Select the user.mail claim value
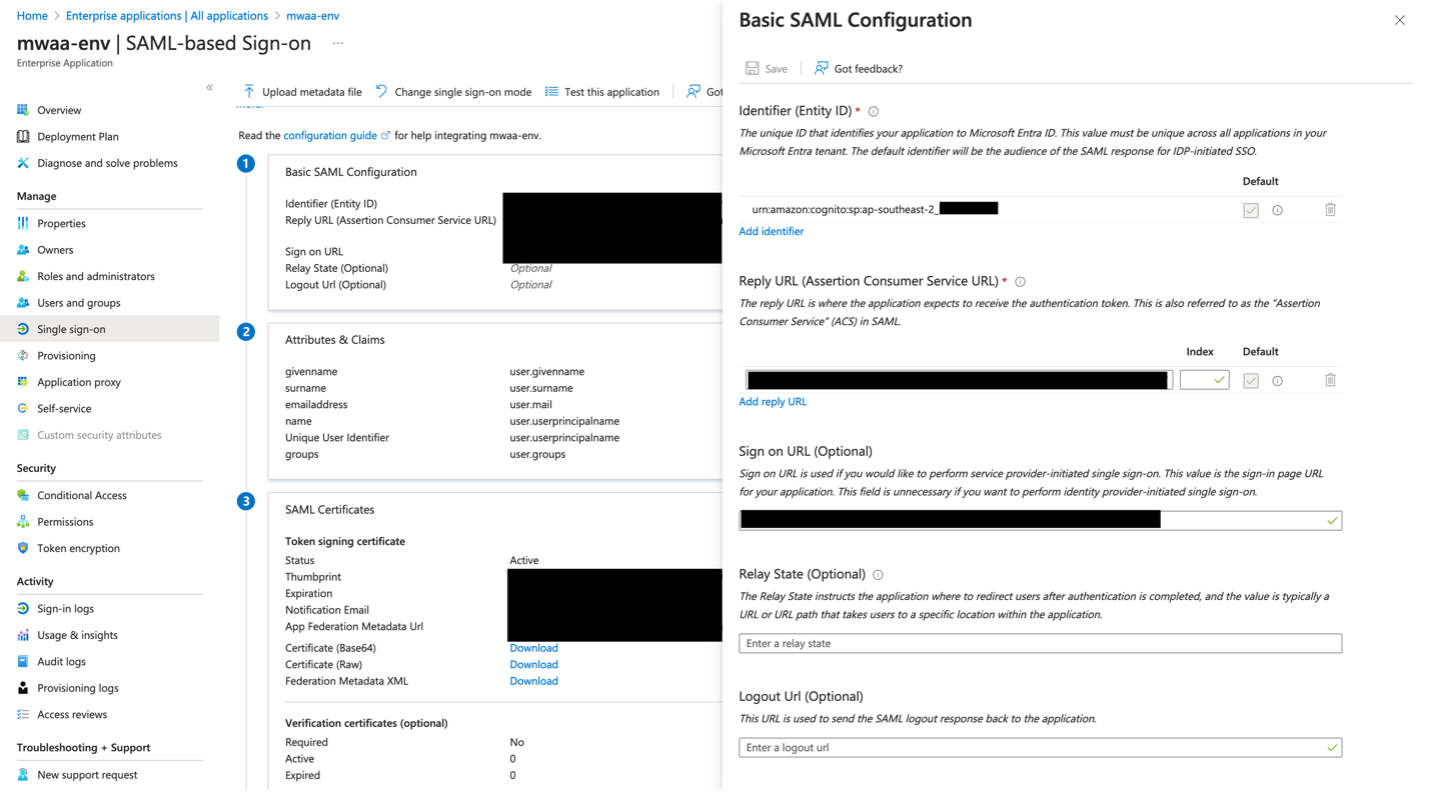The height and width of the screenshot is (794, 1430). pyautogui.click(x=531, y=405)
